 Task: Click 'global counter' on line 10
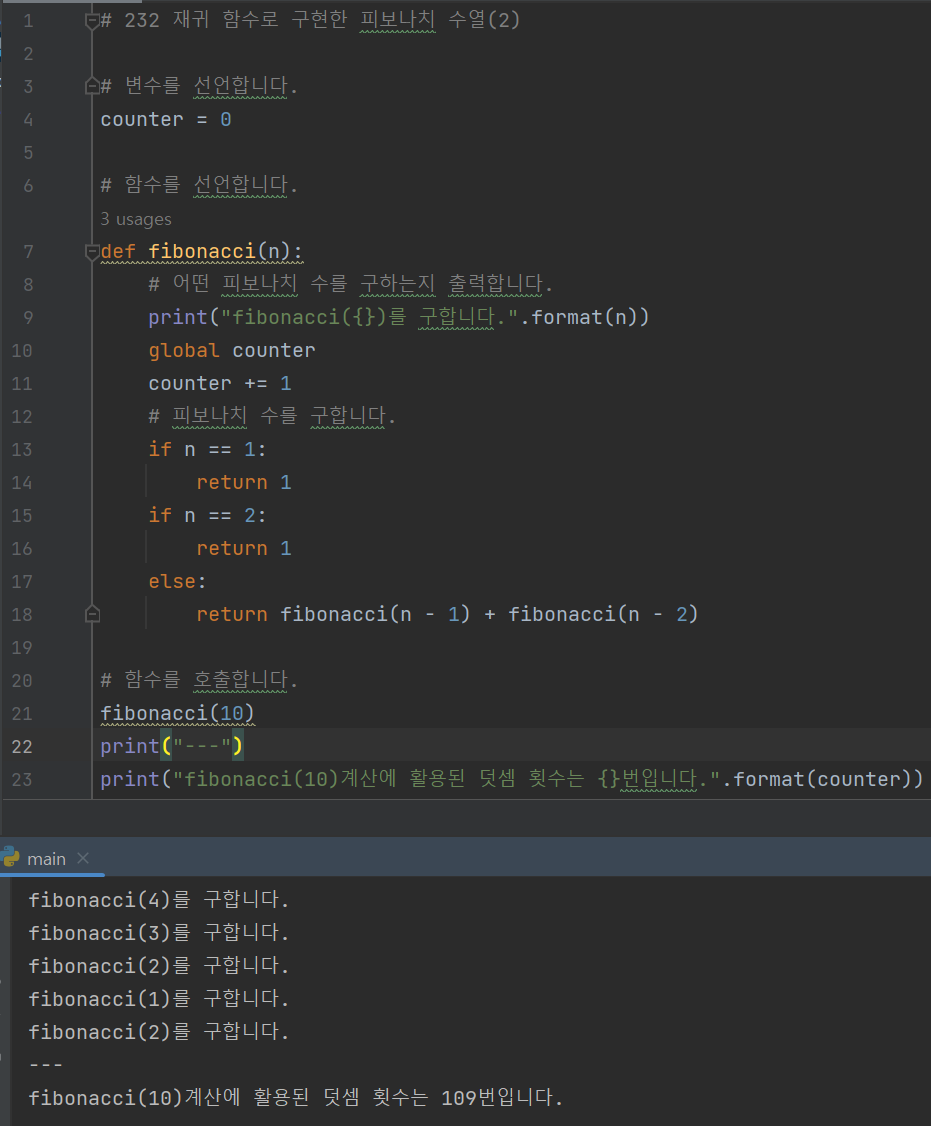click(231, 350)
